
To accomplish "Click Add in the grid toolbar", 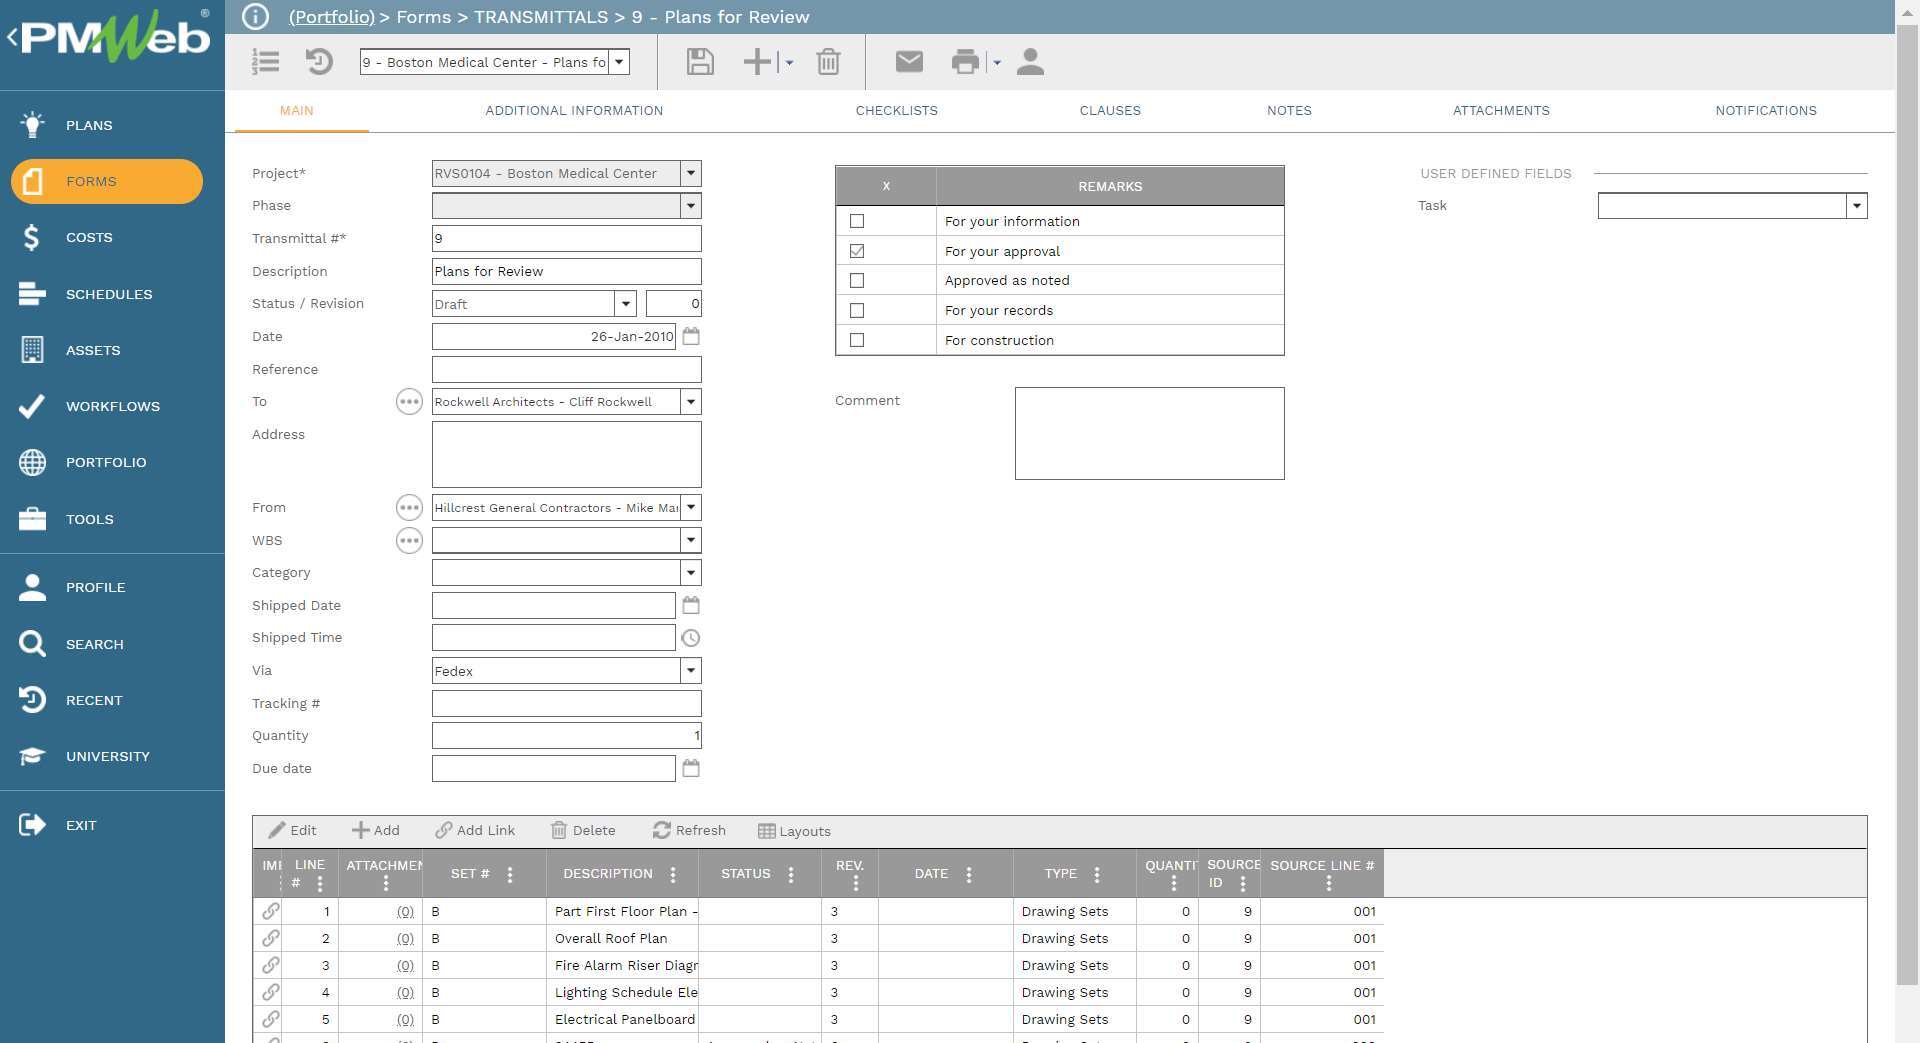I will click(x=375, y=831).
